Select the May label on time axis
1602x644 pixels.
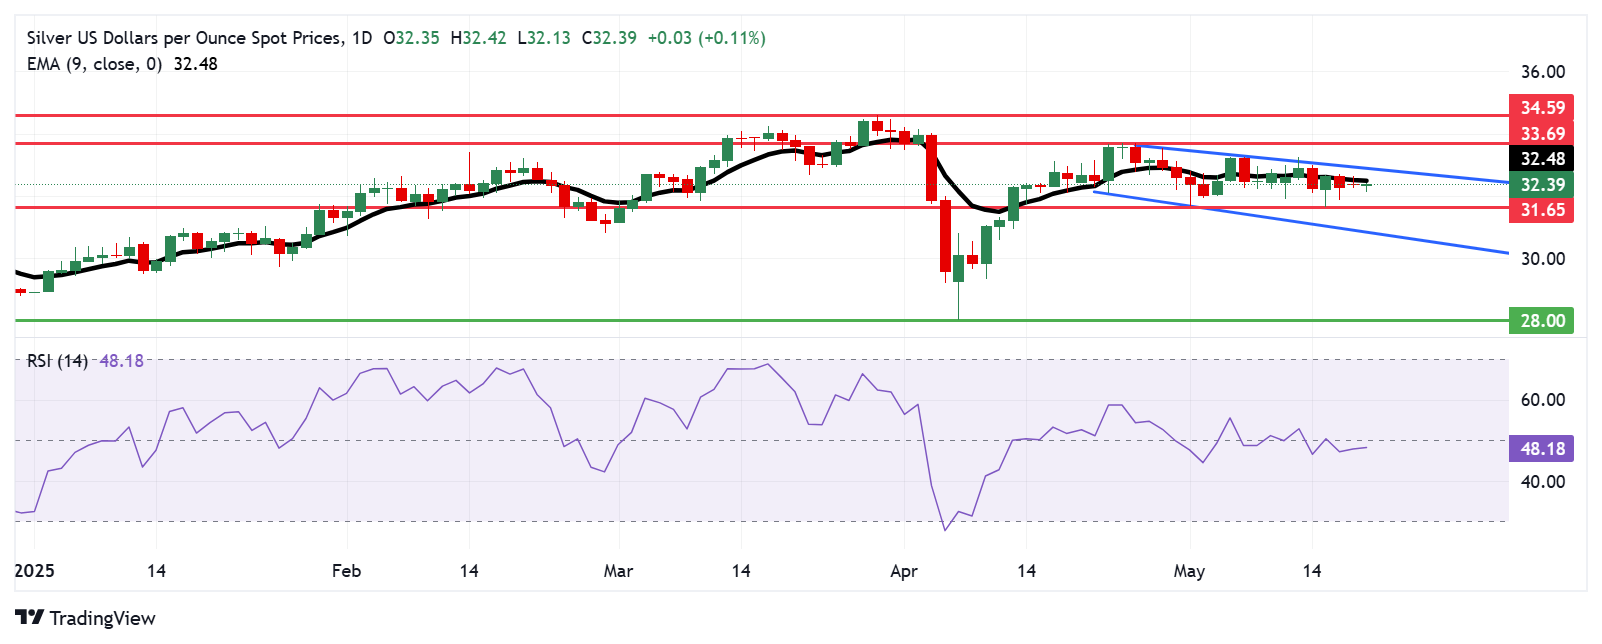tap(1189, 571)
